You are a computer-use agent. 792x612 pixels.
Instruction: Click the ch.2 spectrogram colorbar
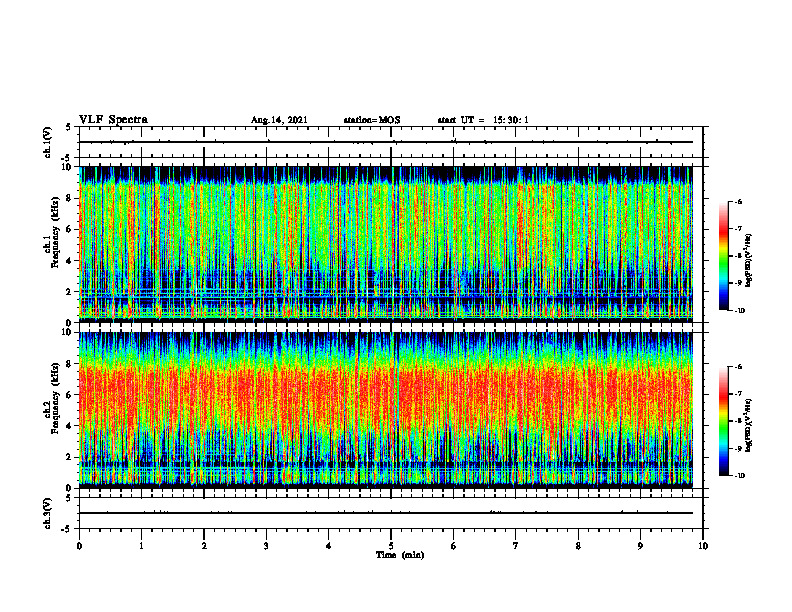pos(723,421)
